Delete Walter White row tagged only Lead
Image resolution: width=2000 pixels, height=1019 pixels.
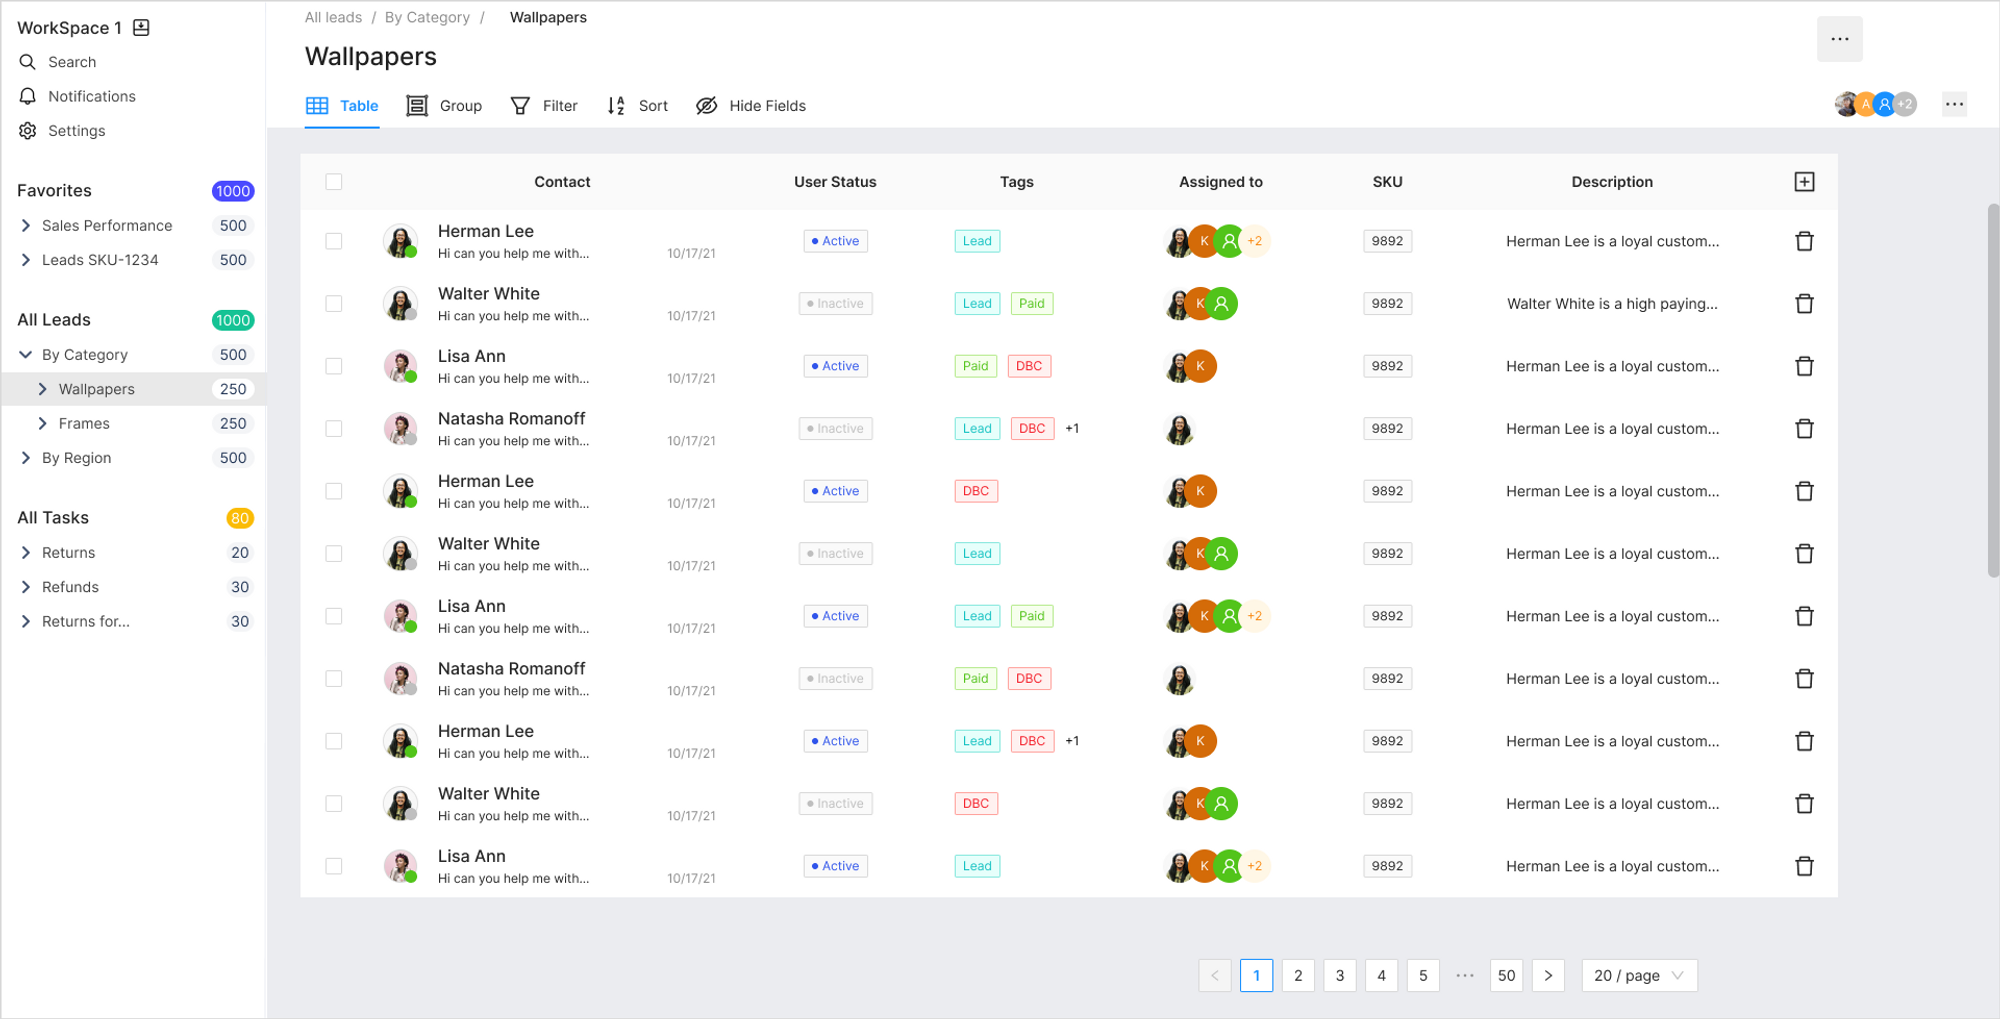(x=1804, y=554)
